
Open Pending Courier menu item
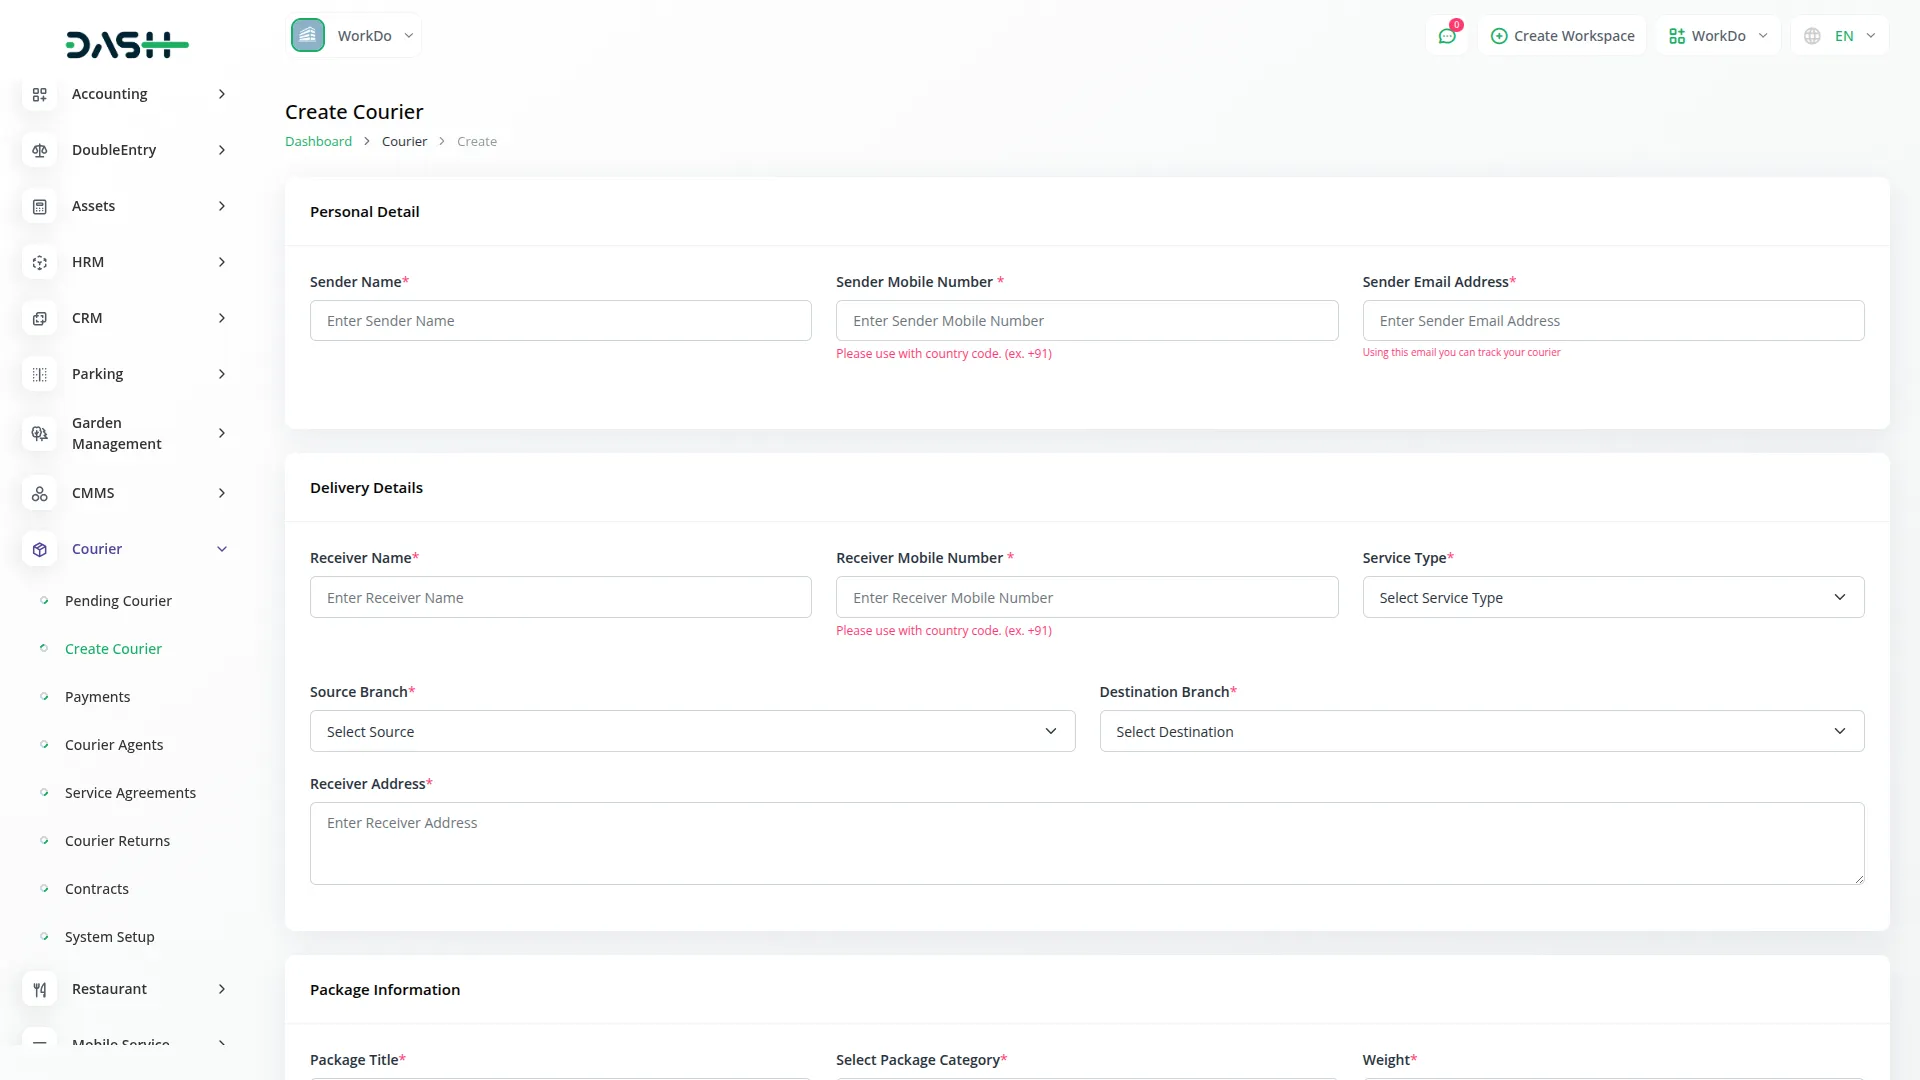click(x=118, y=601)
